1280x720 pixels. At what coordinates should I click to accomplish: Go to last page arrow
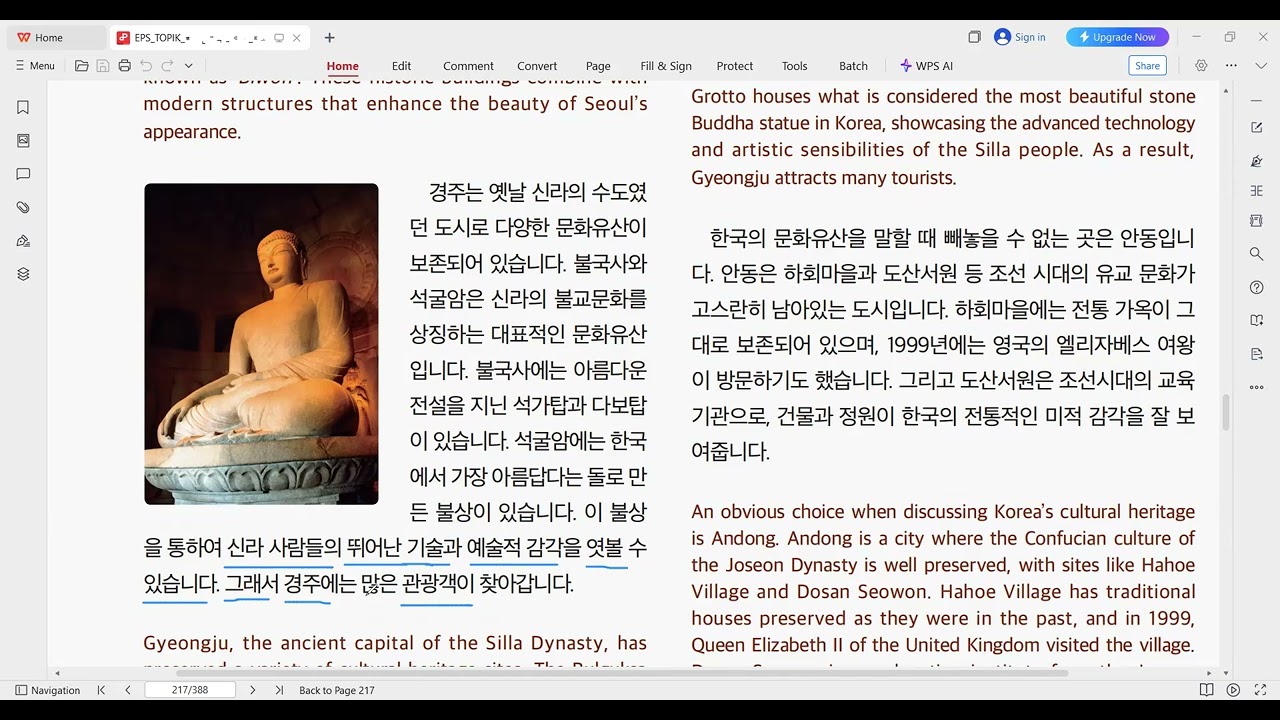(x=279, y=690)
